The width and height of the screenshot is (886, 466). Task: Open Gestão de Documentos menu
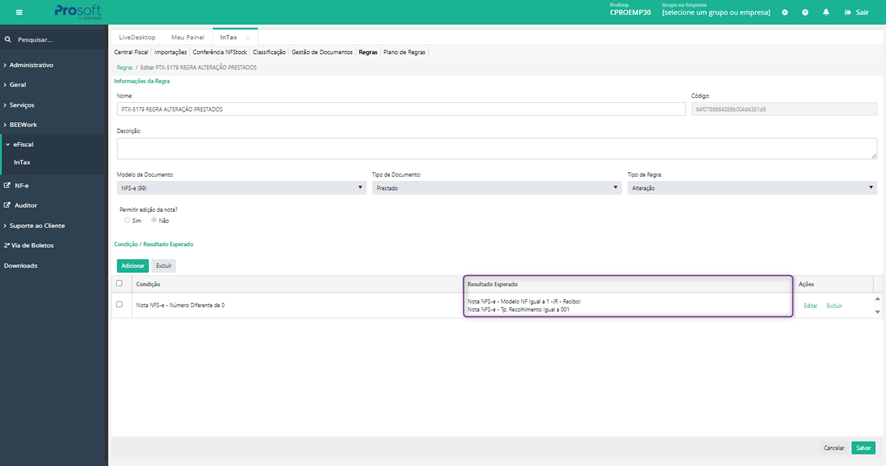point(322,52)
